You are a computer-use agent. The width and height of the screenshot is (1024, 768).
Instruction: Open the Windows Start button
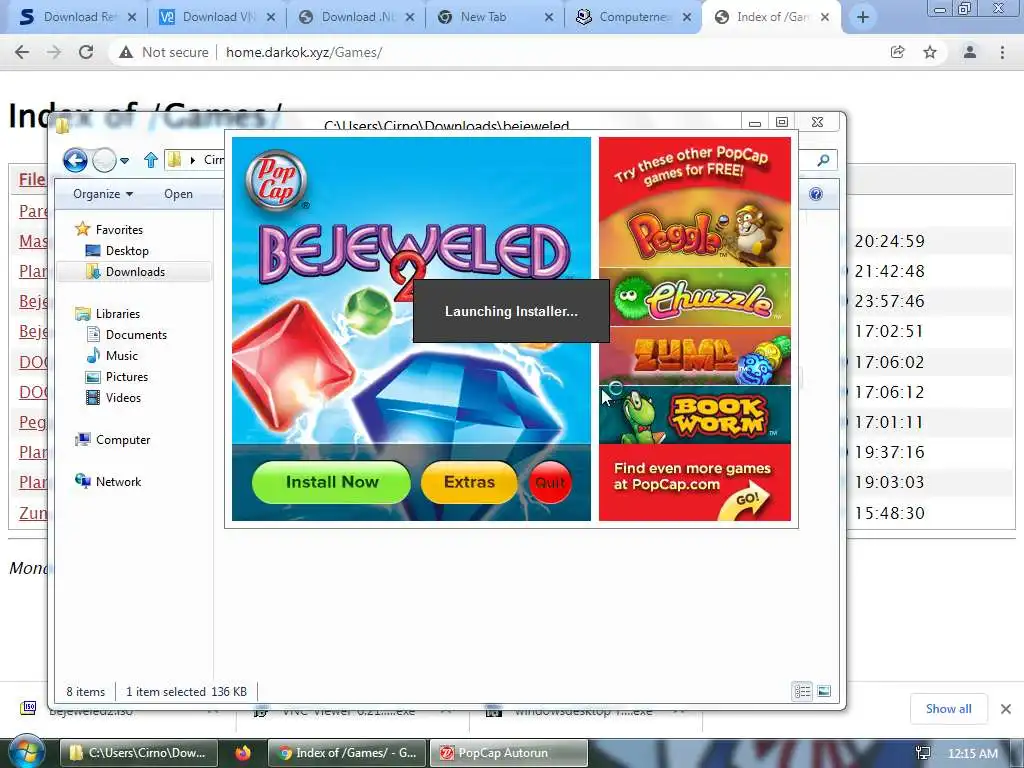click(x=26, y=753)
